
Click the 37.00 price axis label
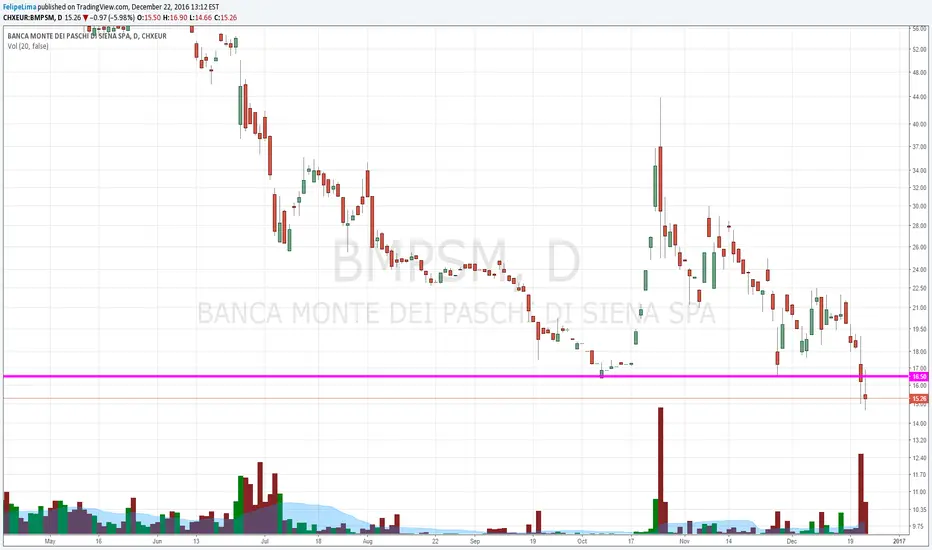coord(919,147)
